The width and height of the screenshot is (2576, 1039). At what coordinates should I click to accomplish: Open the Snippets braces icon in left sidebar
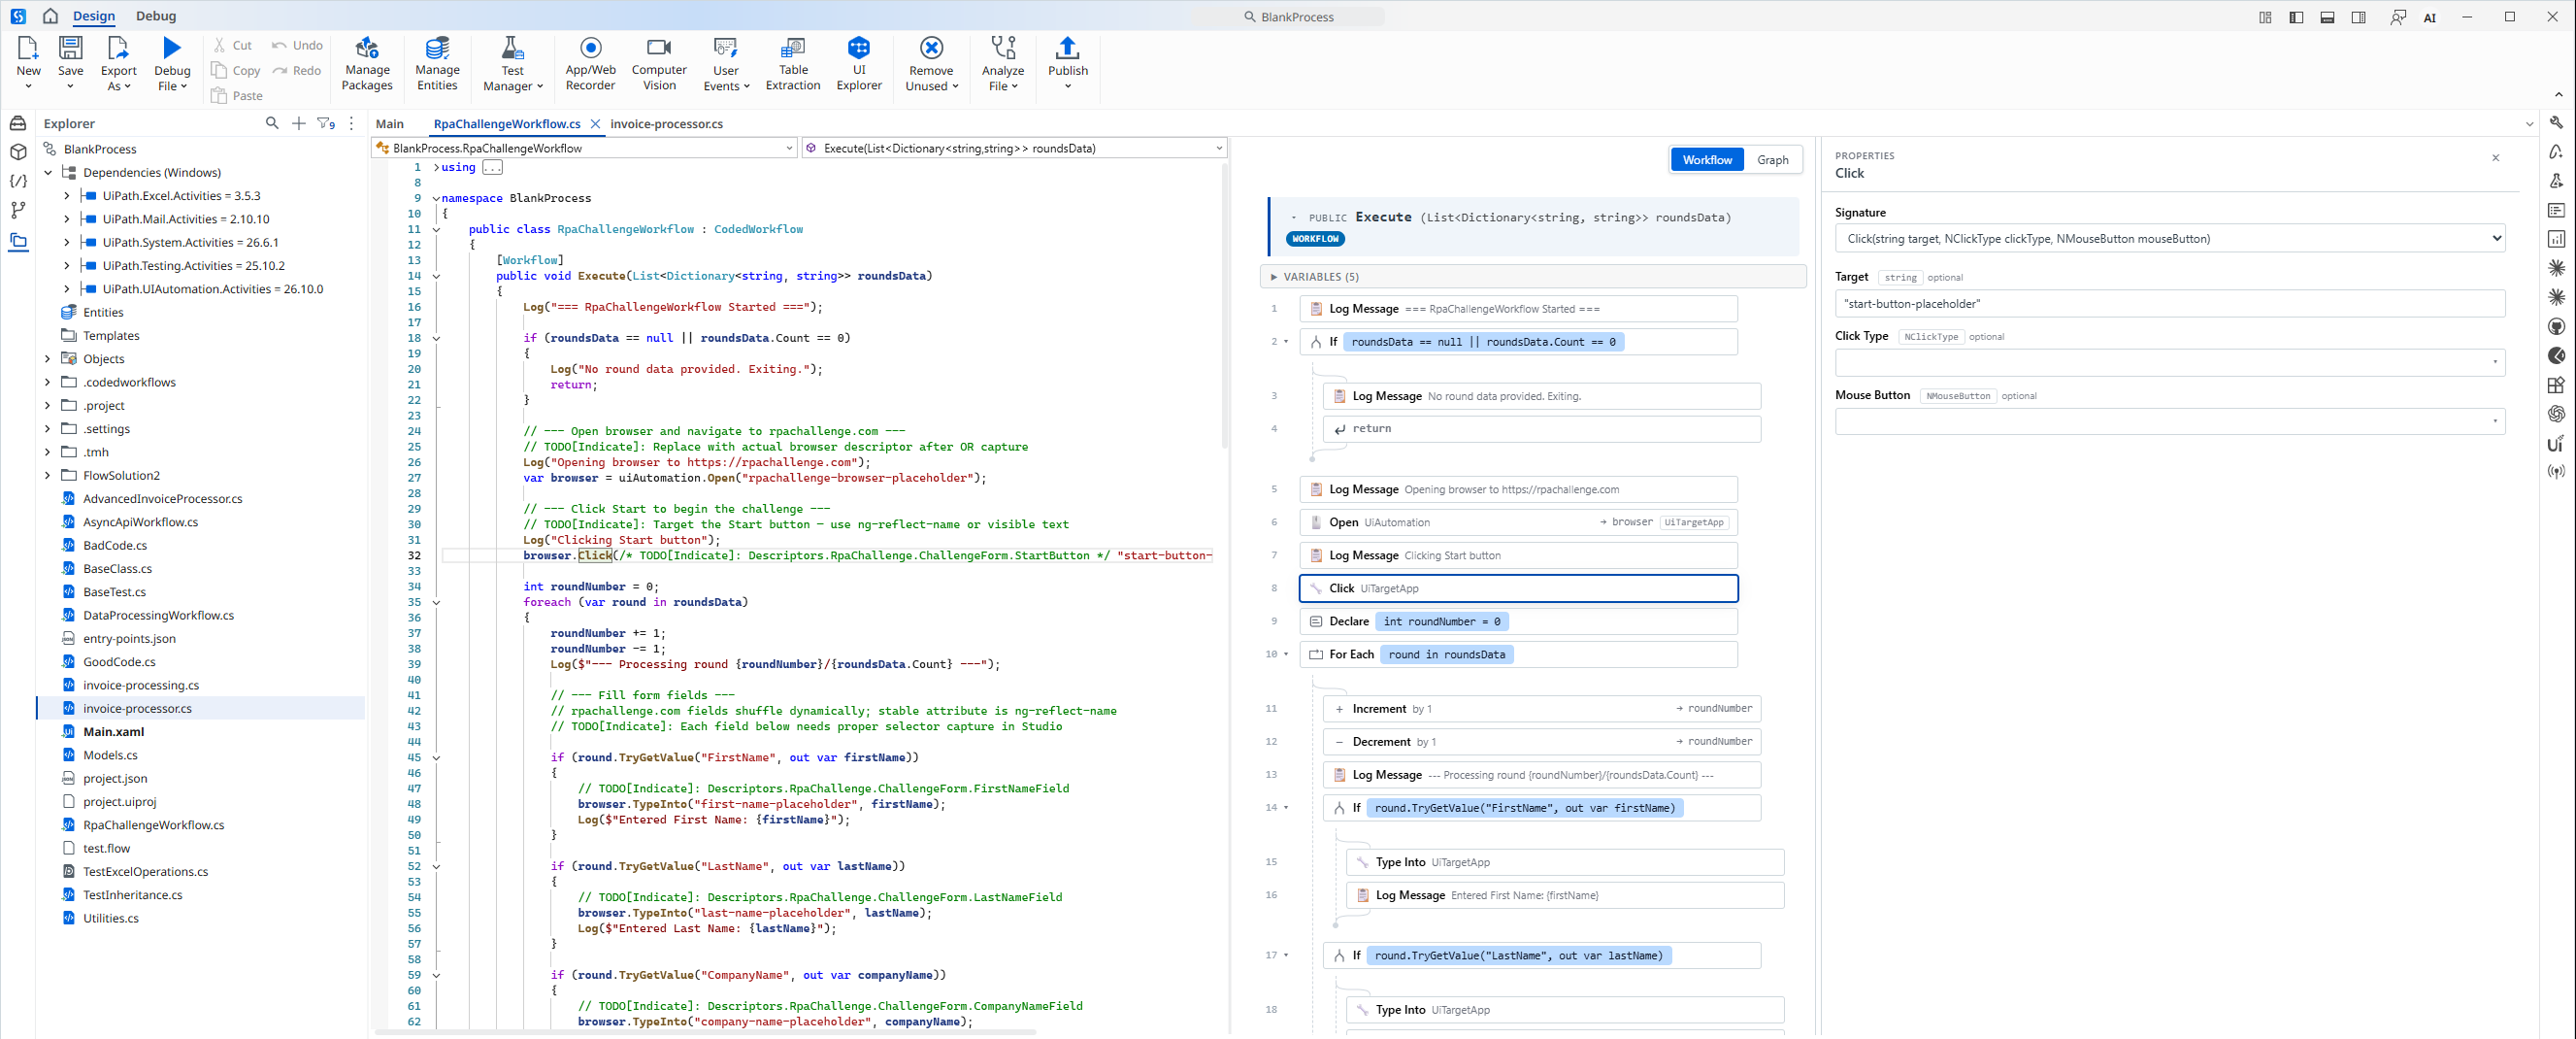(x=18, y=181)
